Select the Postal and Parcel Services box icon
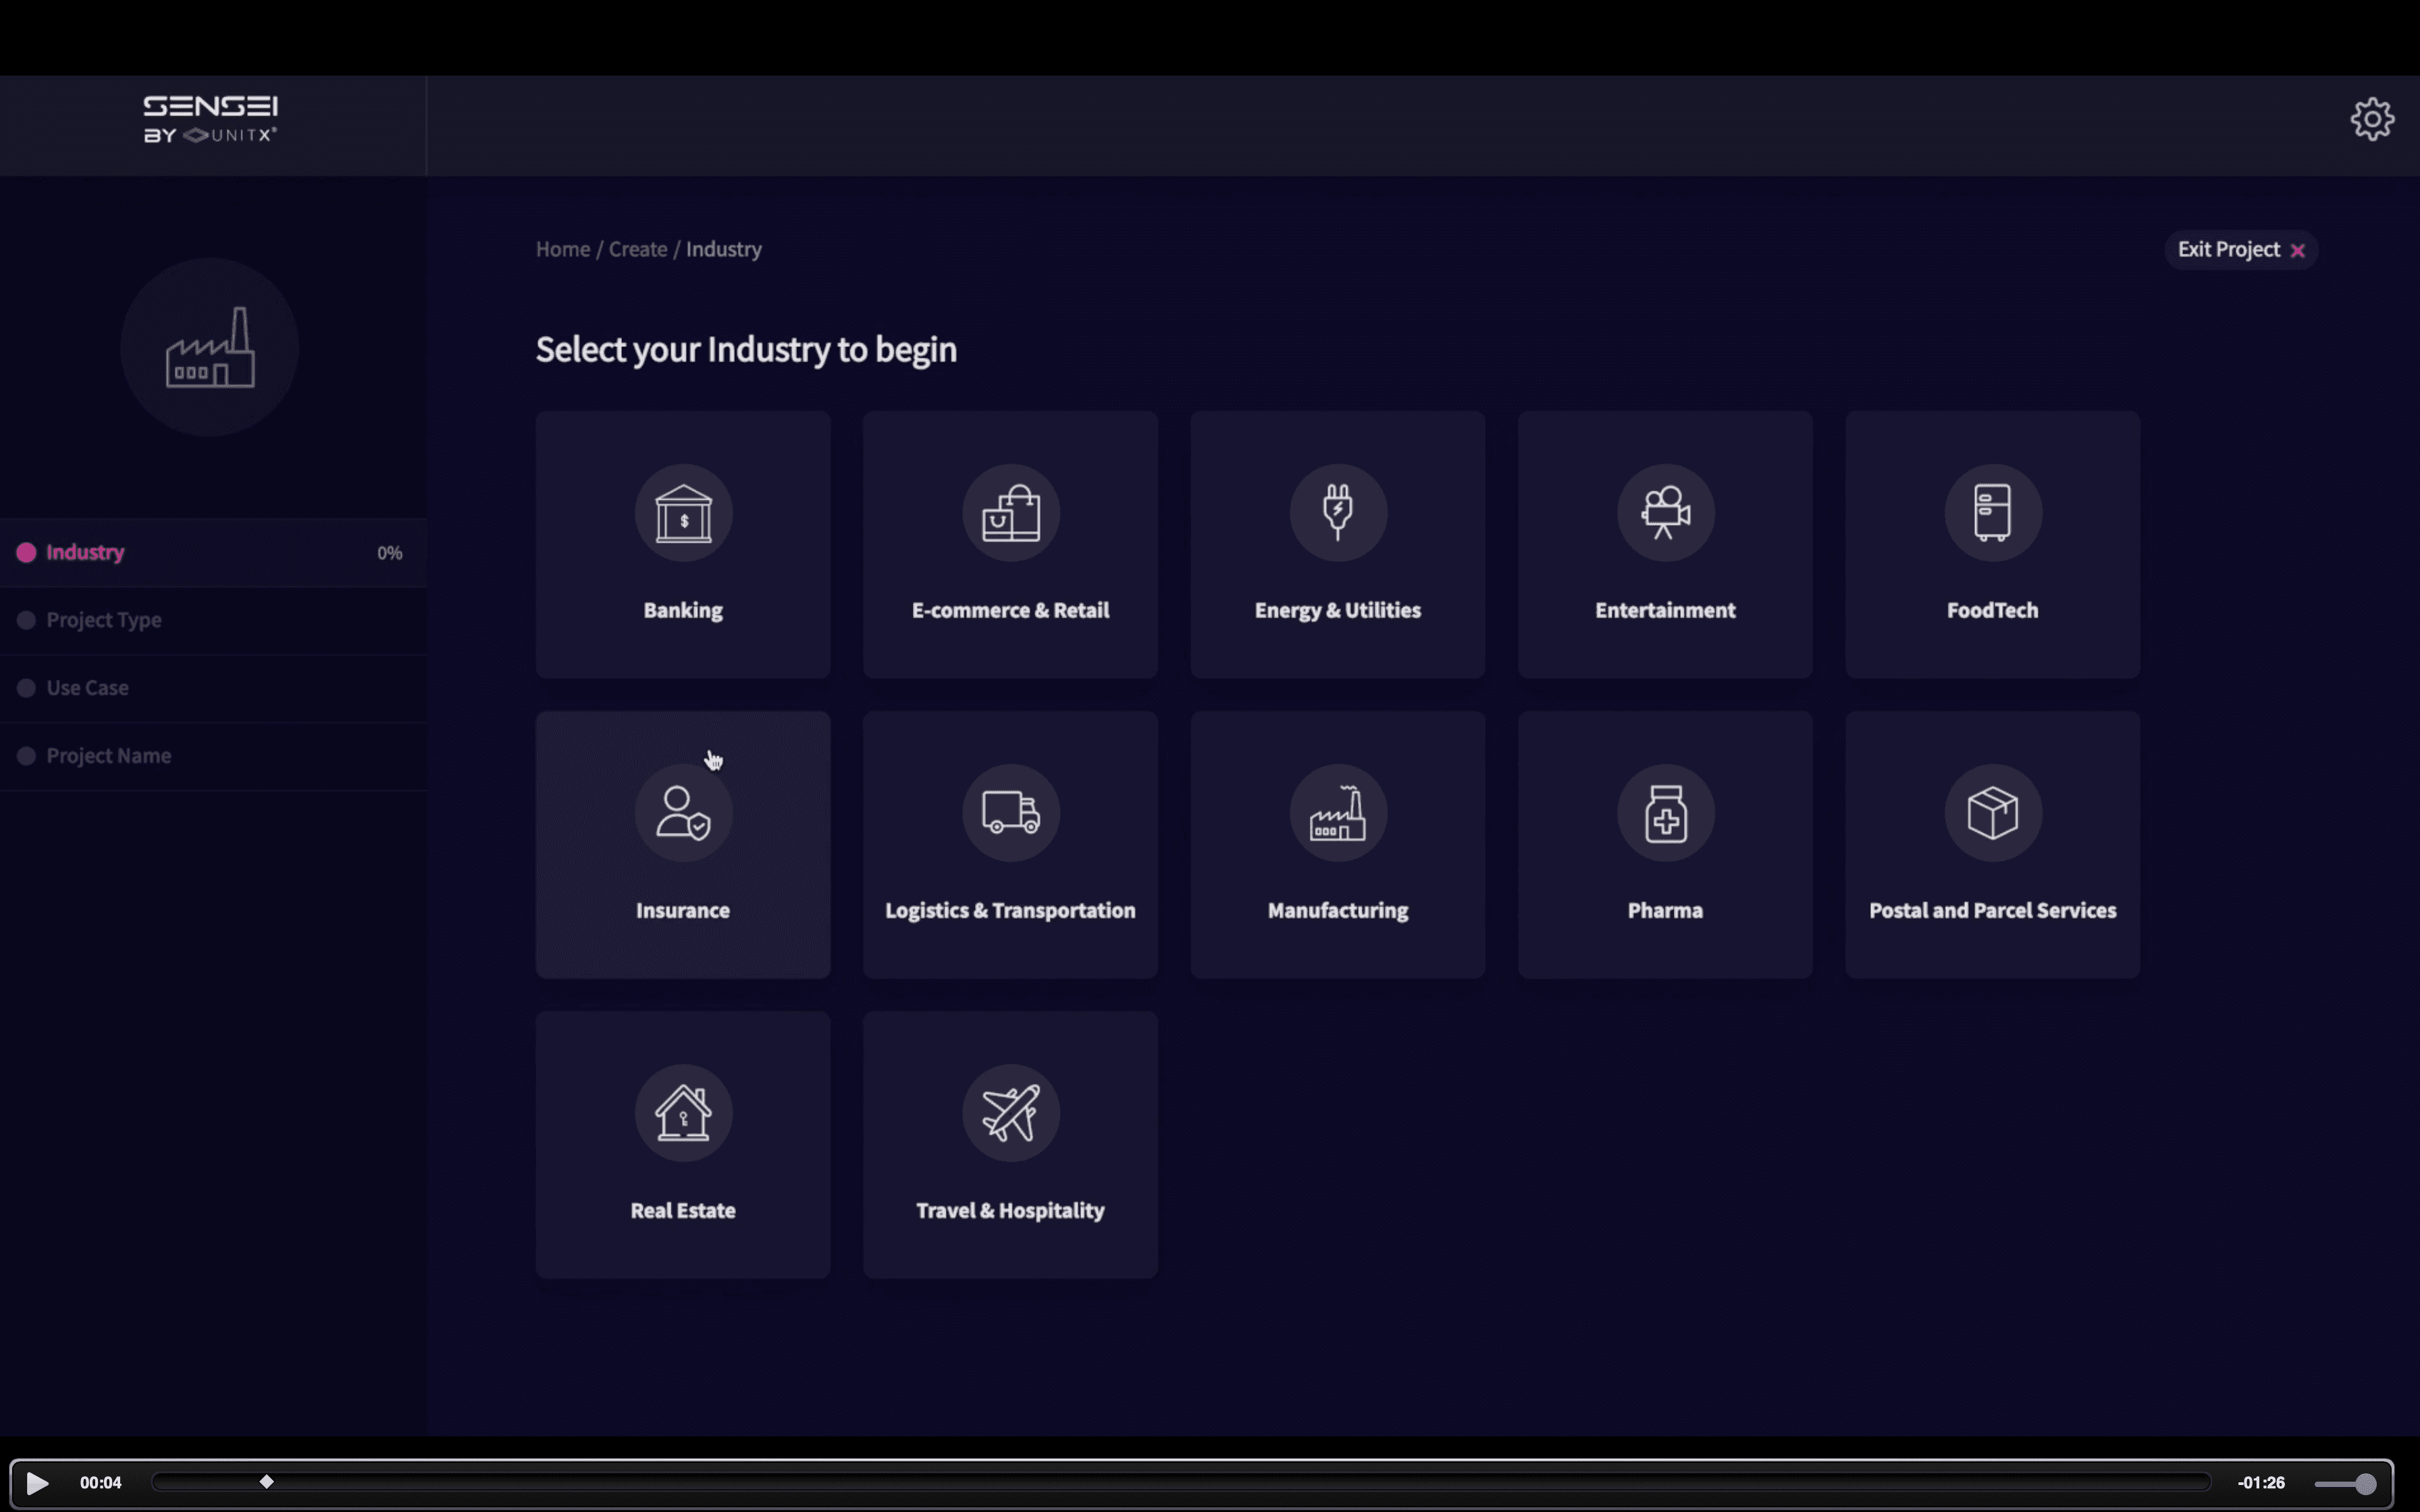Screen dimensions: 2420x1512 point(1992,813)
